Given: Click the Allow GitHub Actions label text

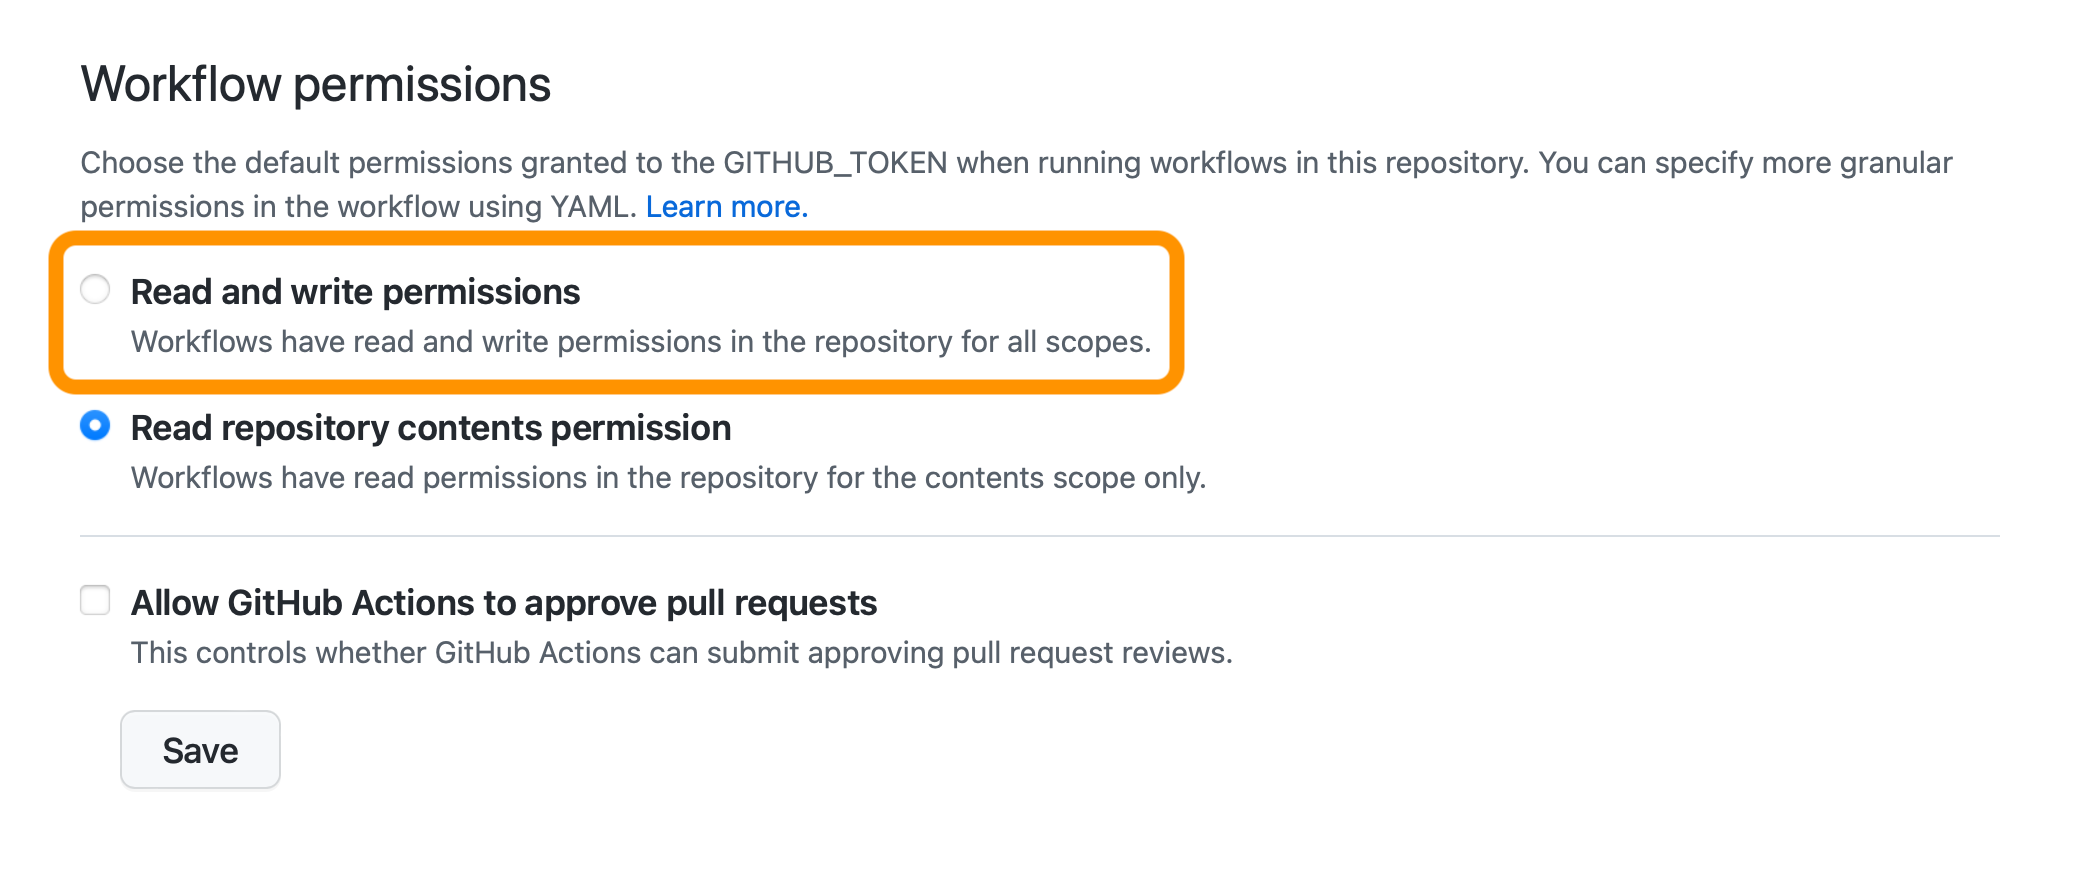Looking at the screenshot, I should coord(503,601).
